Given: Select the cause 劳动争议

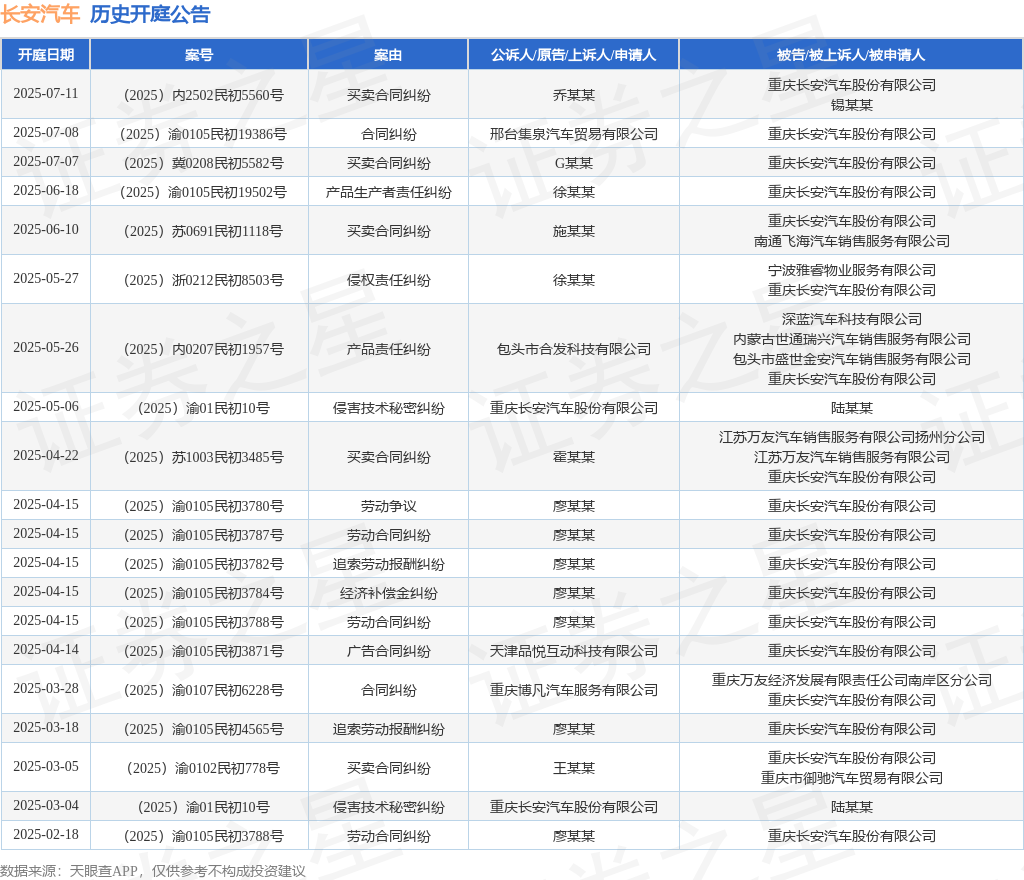Looking at the screenshot, I should [x=388, y=506].
